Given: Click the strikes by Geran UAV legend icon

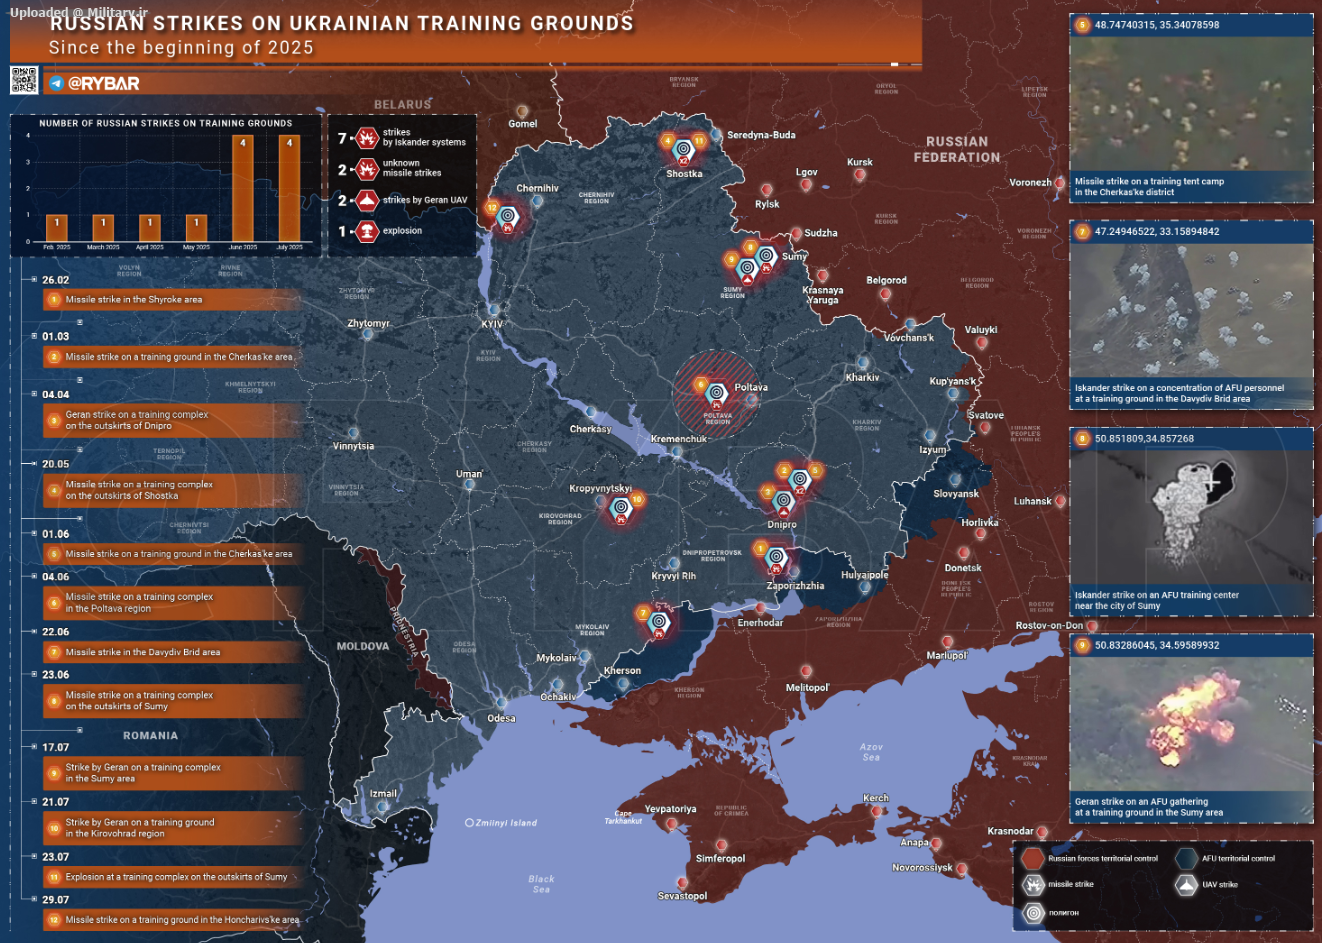Looking at the screenshot, I should point(367,200).
